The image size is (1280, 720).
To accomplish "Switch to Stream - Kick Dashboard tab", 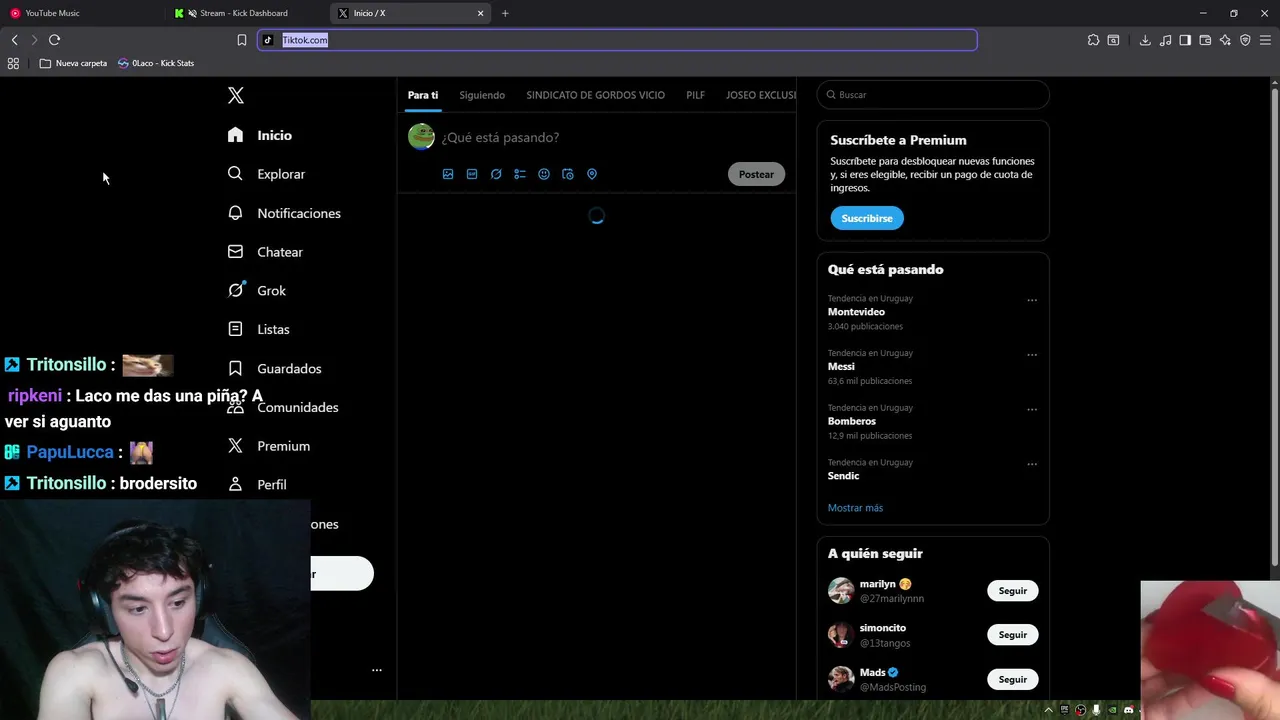I will [x=248, y=13].
